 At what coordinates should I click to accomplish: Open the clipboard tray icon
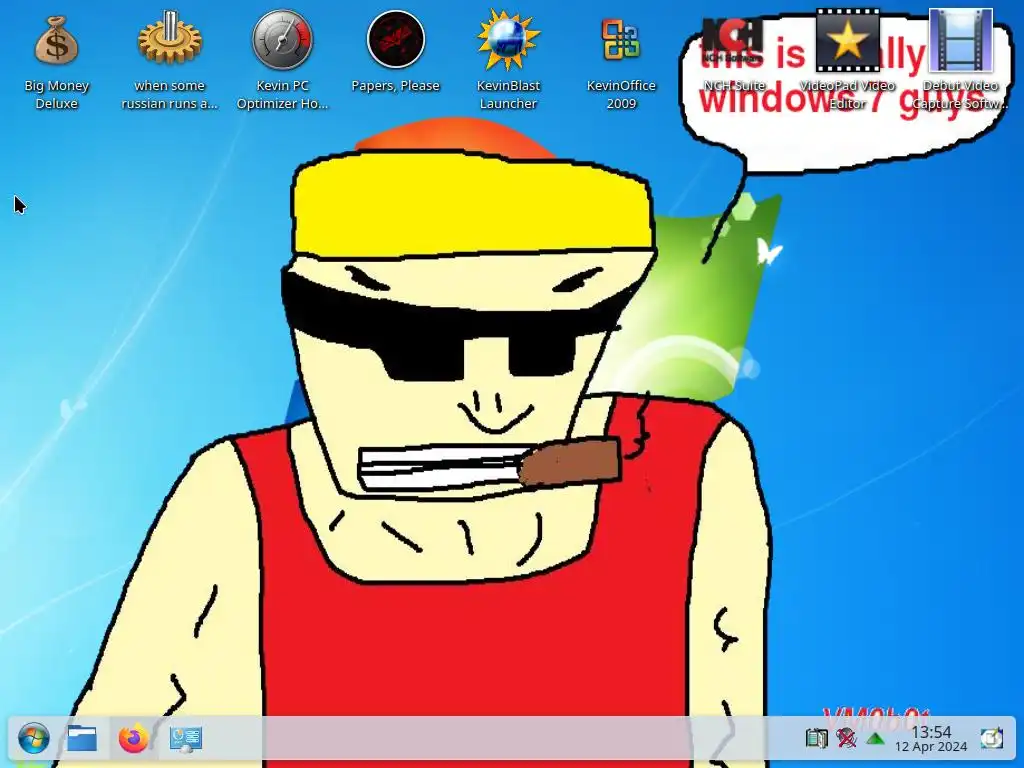tap(816, 739)
